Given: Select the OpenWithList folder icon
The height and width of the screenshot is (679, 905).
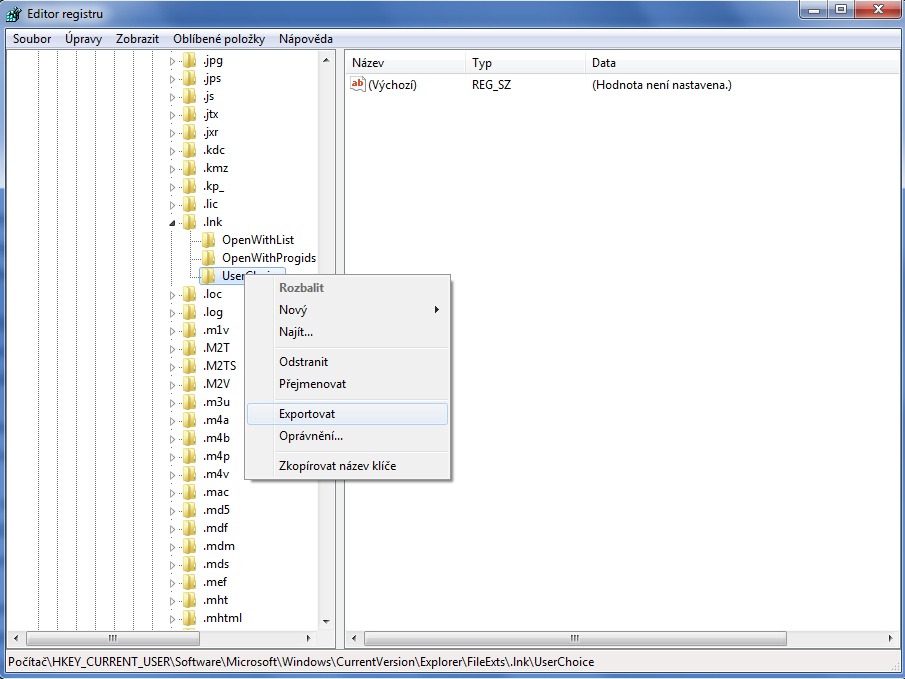Looking at the screenshot, I should tap(208, 240).
